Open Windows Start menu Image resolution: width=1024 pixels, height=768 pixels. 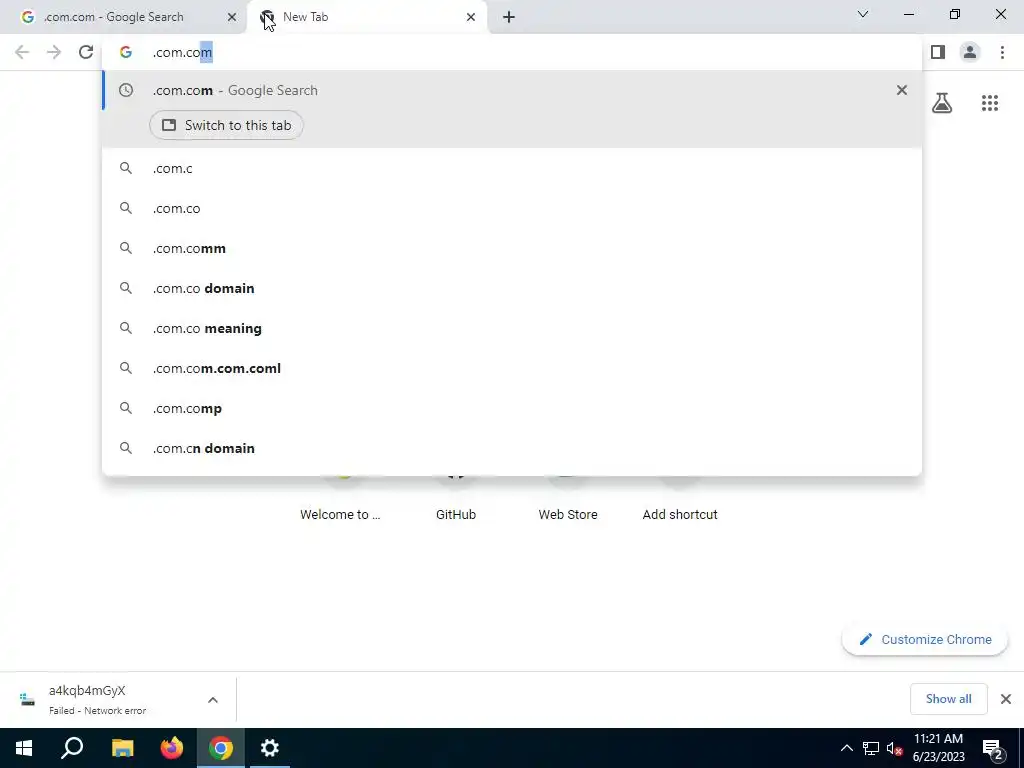24,748
